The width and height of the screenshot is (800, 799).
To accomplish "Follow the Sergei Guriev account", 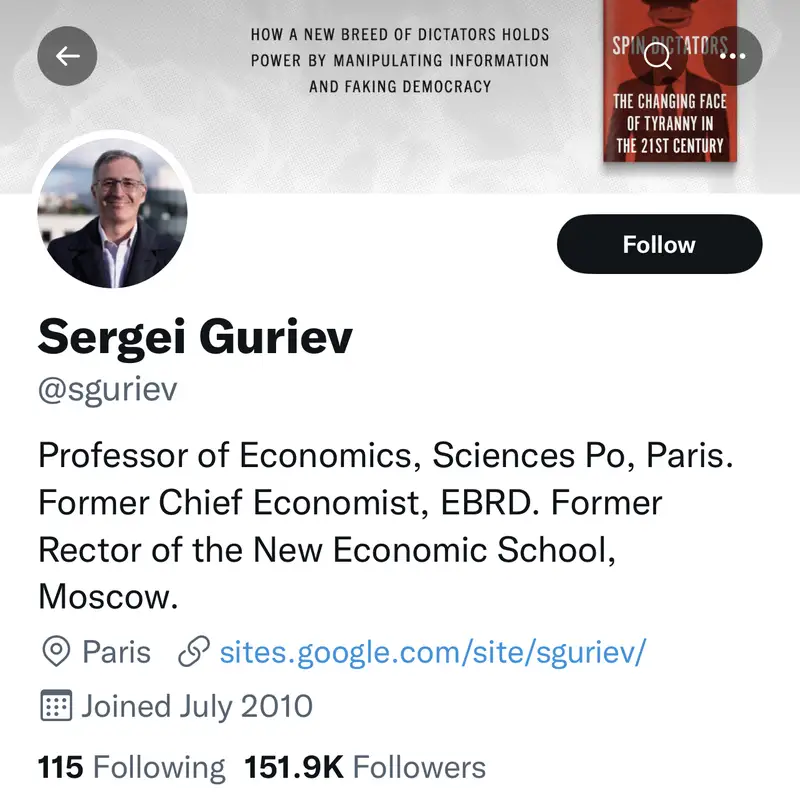I will tap(659, 244).
